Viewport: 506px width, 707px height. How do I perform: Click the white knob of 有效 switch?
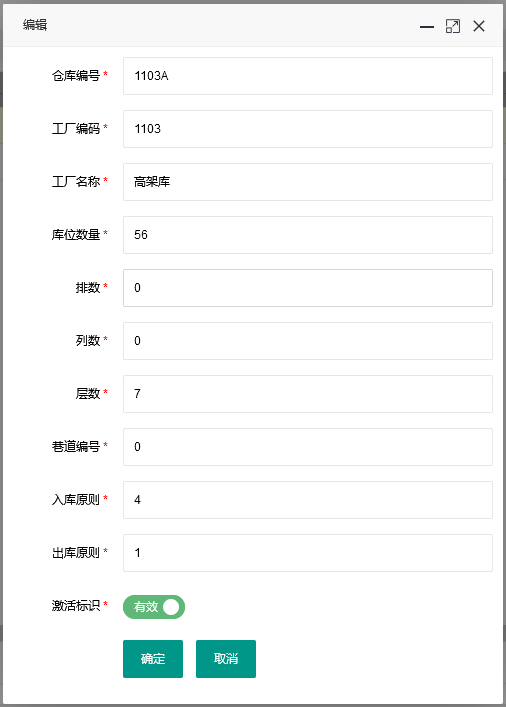[171, 606]
